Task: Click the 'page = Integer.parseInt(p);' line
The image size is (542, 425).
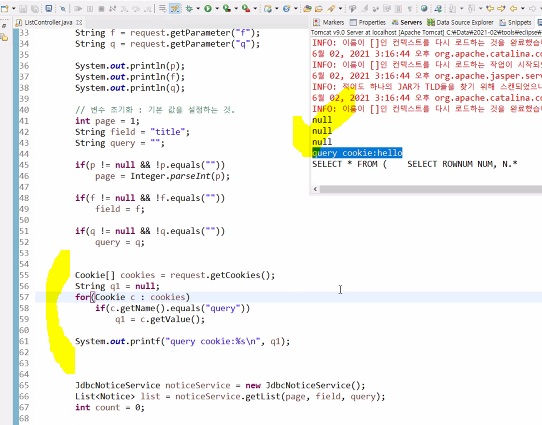Action: click(x=162, y=176)
